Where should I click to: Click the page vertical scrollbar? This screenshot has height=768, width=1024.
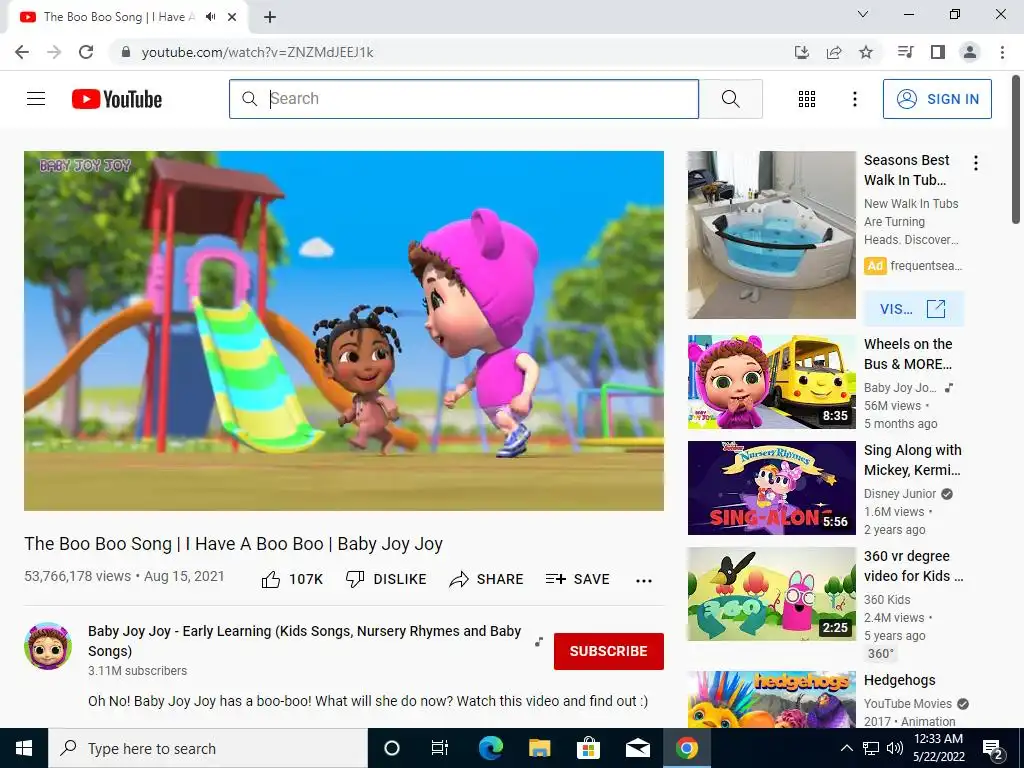1016,150
